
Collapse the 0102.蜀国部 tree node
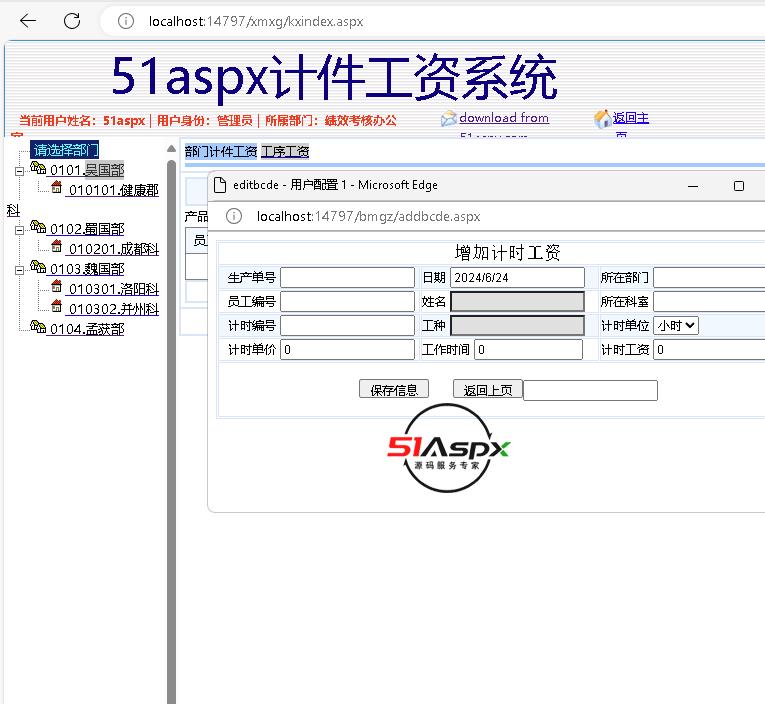coord(19,230)
